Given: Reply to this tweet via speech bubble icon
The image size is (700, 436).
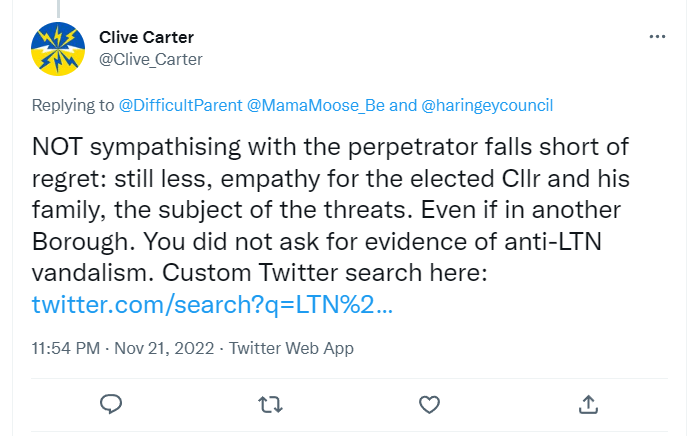Looking at the screenshot, I should [111, 404].
